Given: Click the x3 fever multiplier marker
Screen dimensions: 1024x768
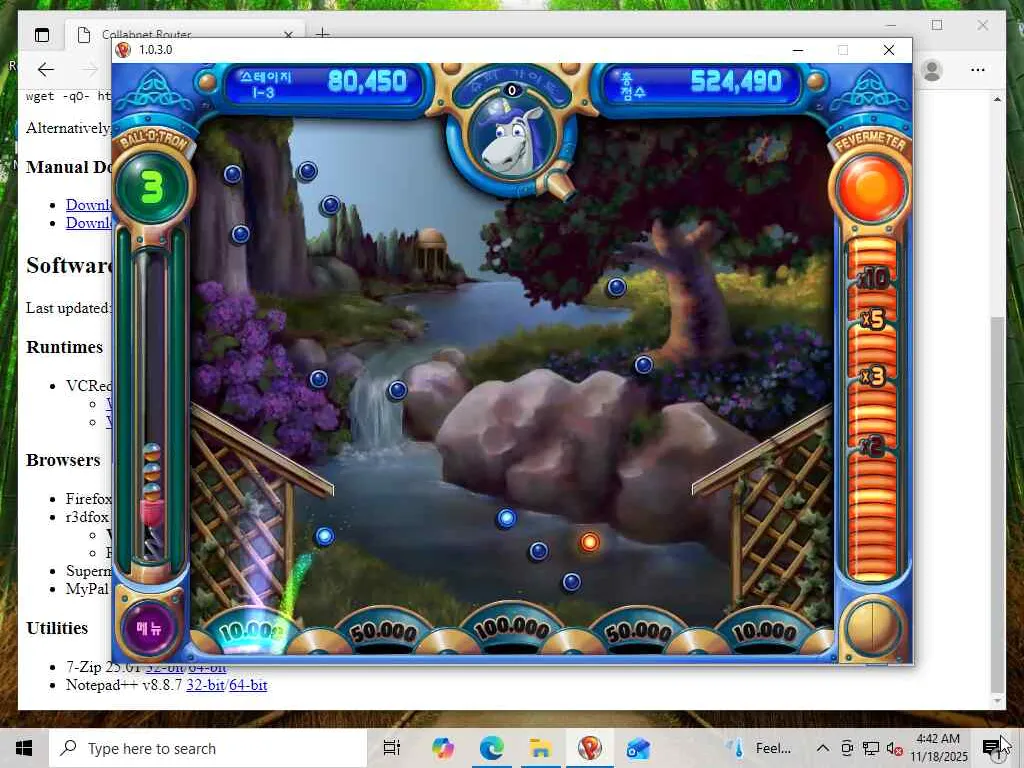Looking at the screenshot, I should pos(873,377).
